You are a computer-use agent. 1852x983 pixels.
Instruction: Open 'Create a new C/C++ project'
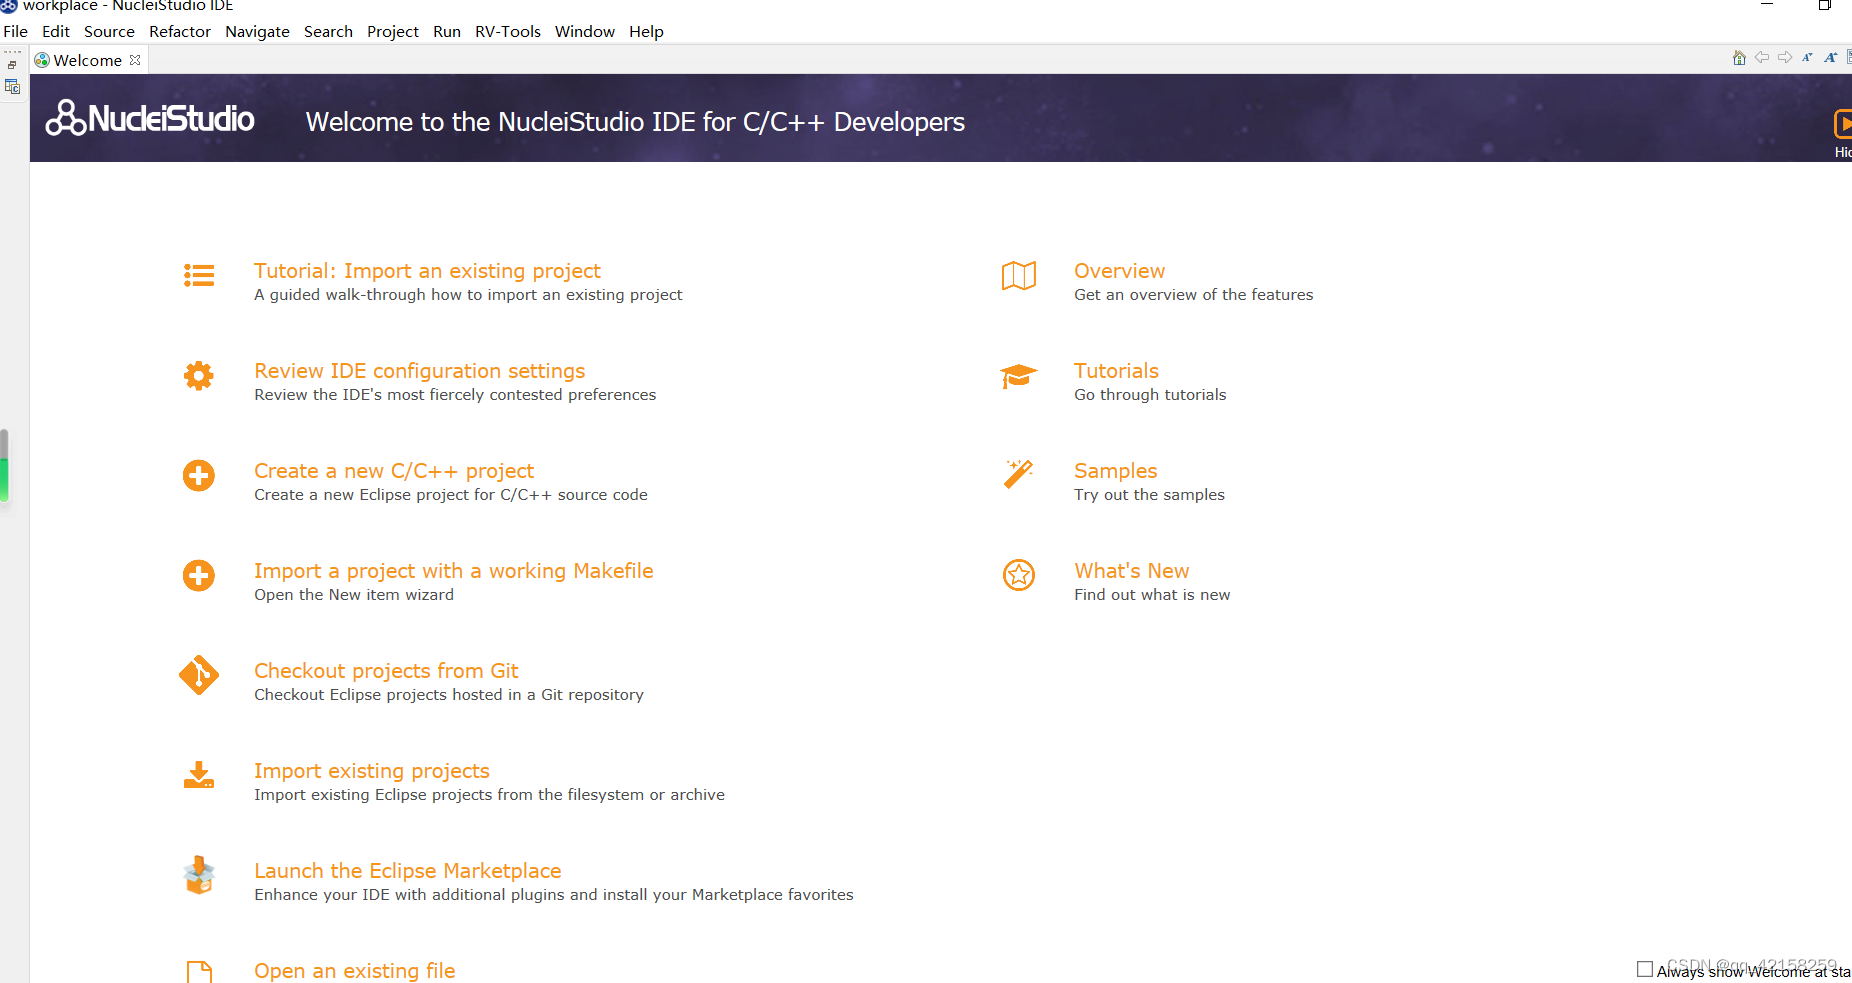[394, 470]
